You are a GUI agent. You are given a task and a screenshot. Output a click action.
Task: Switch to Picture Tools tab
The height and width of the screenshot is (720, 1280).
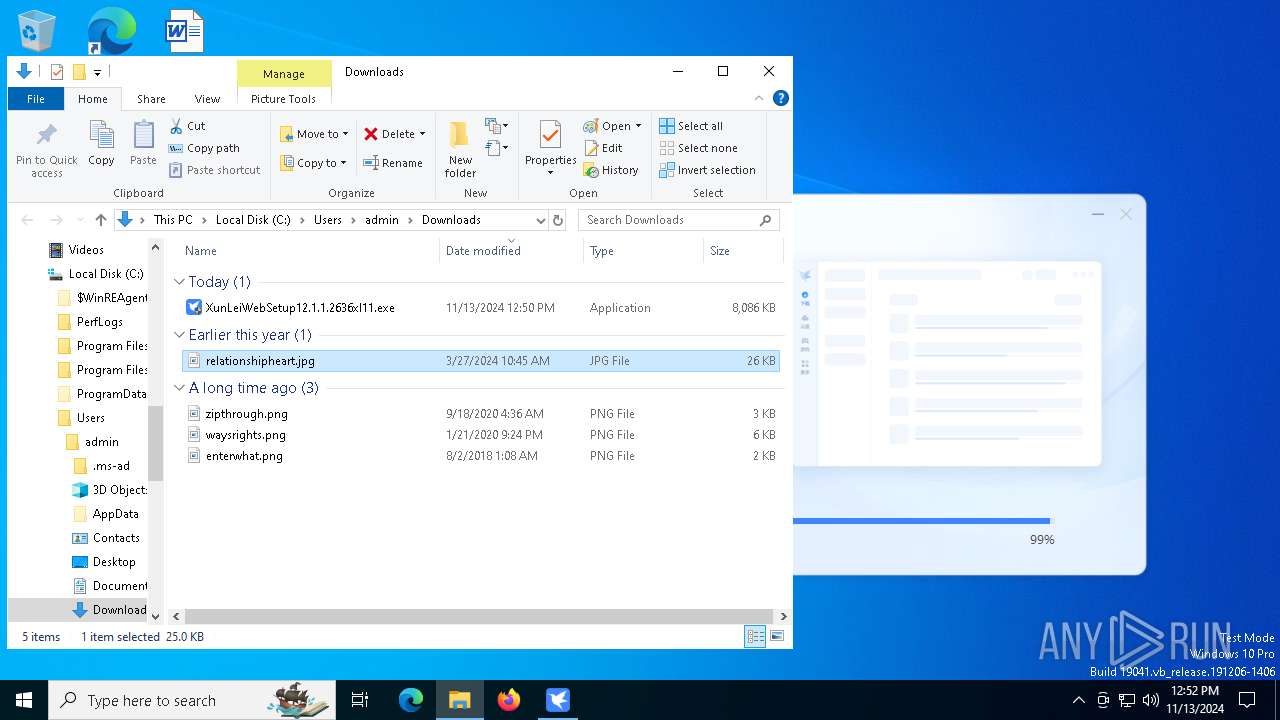click(283, 99)
